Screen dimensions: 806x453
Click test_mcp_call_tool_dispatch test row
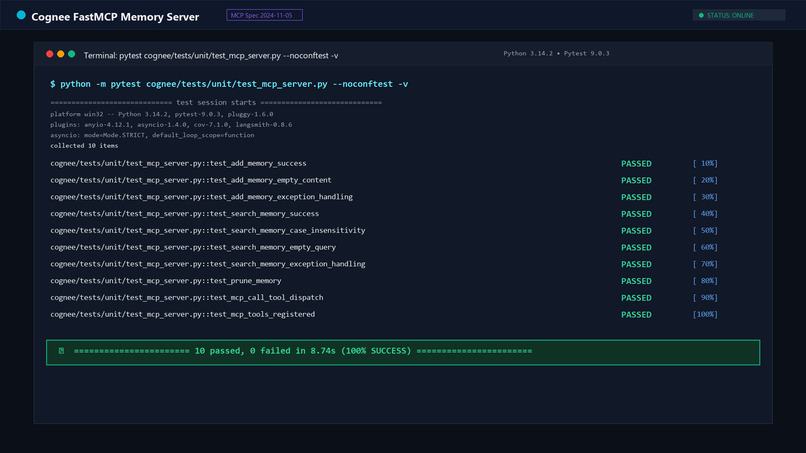click(384, 298)
